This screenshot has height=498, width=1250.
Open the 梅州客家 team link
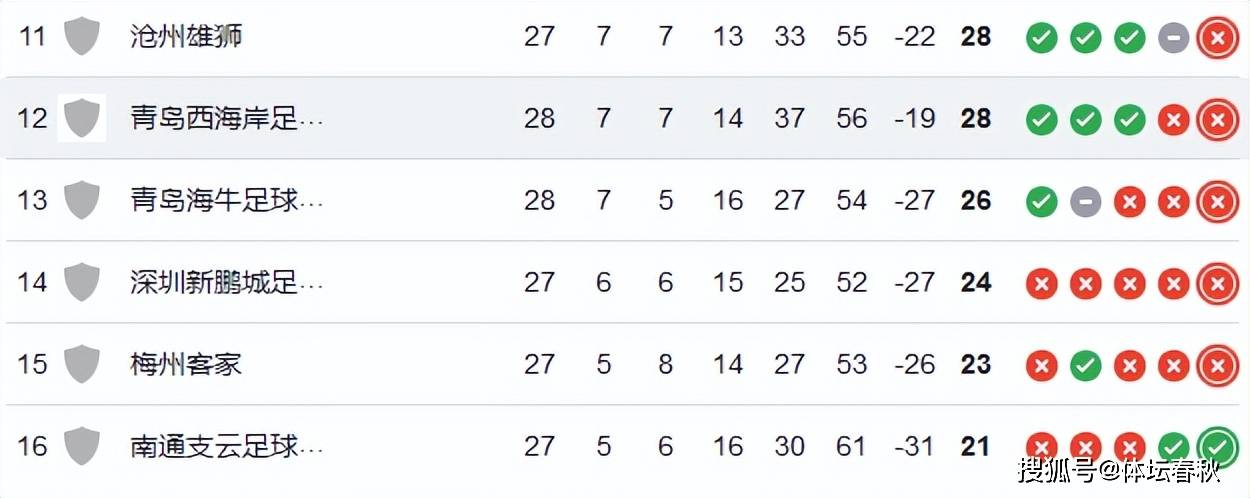pyautogui.click(x=187, y=364)
